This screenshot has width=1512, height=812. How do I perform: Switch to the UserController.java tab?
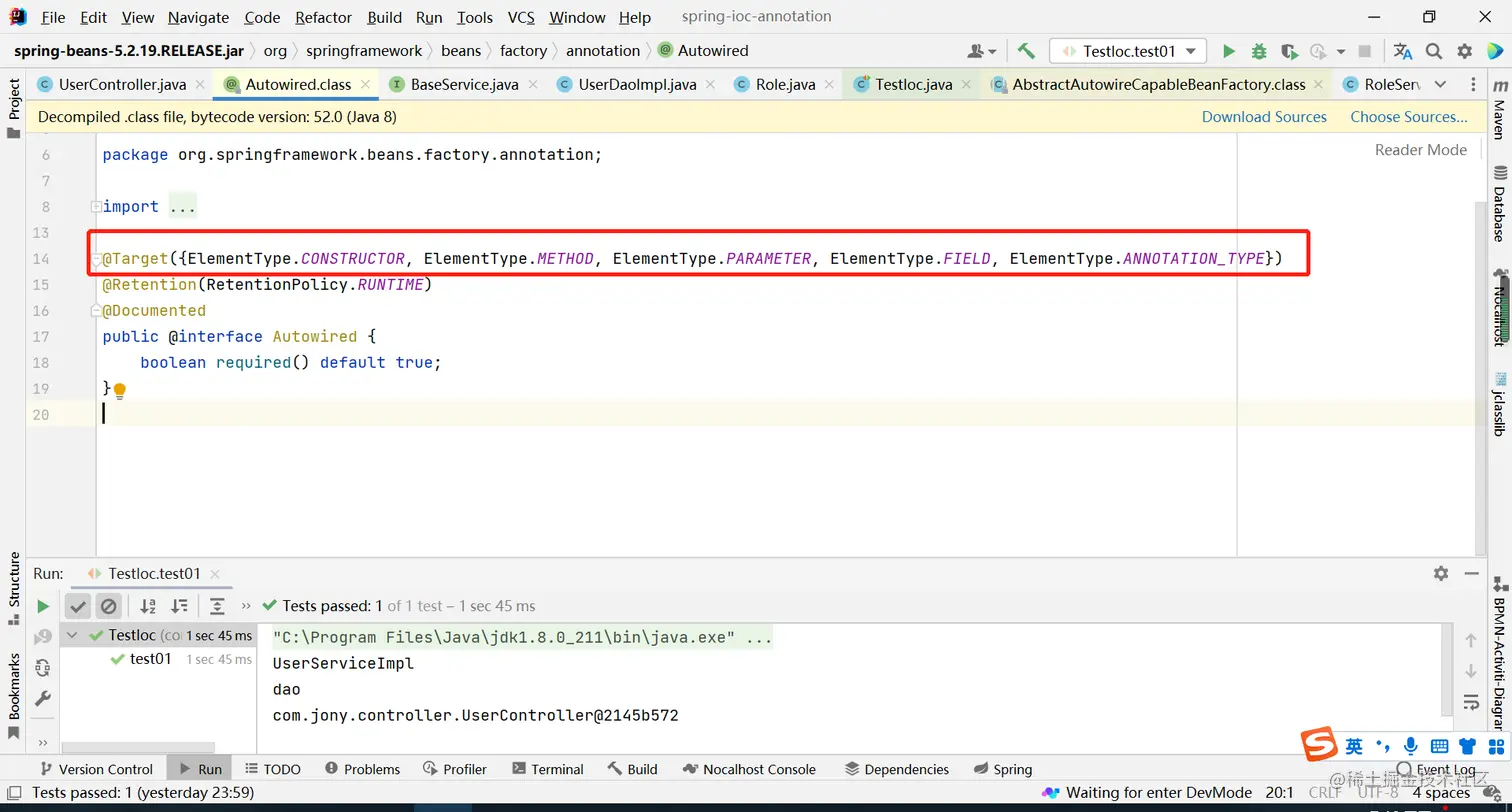click(x=122, y=85)
